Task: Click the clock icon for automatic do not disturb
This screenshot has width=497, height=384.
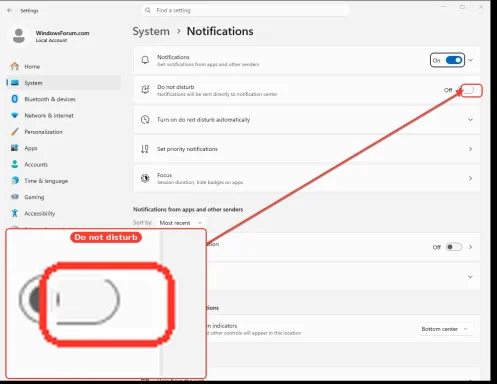Action: coord(145,119)
